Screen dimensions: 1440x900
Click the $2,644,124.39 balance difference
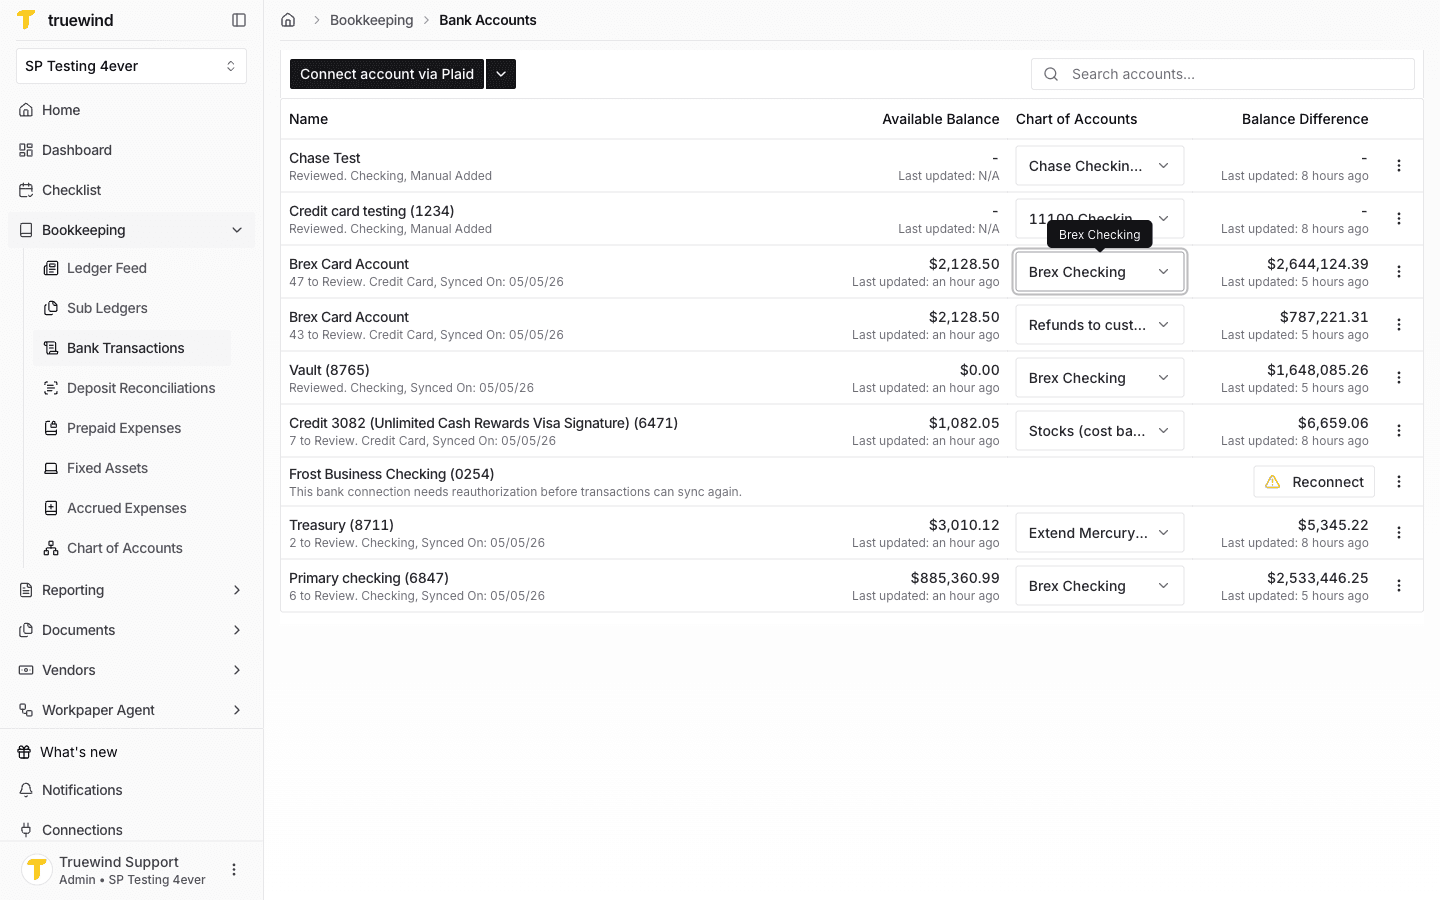pyautogui.click(x=1317, y=264)
